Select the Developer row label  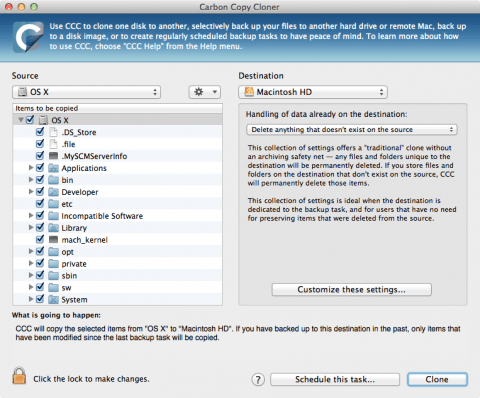click(80, 192)
